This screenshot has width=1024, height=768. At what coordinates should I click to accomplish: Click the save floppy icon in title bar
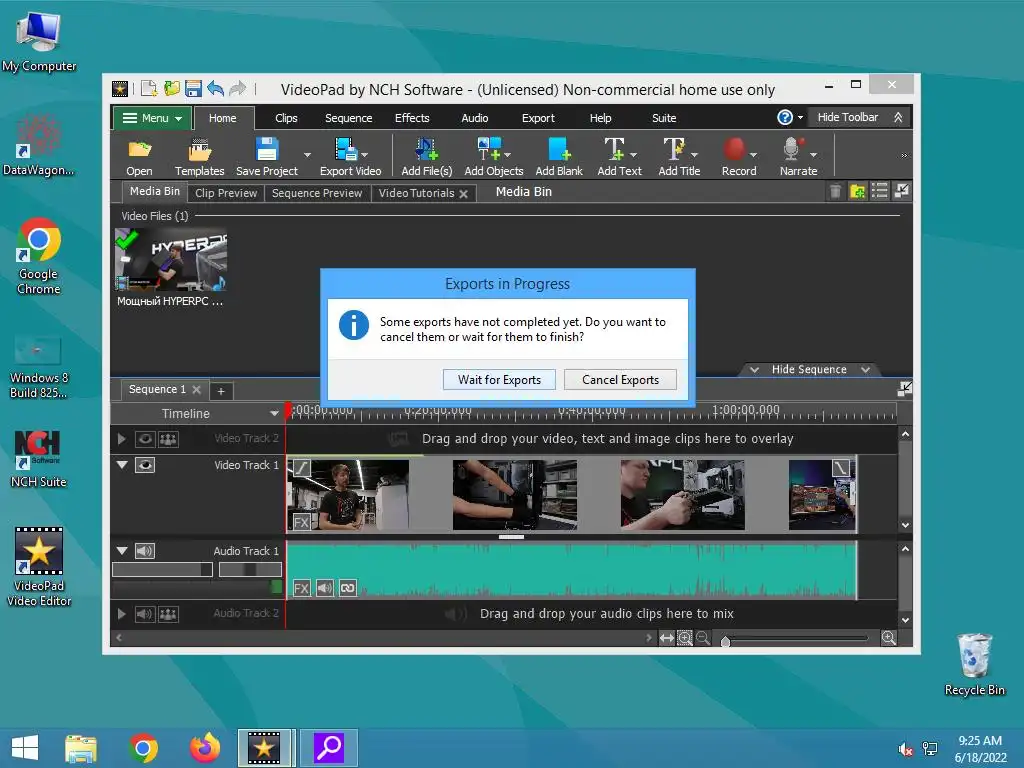pos(193,88)
